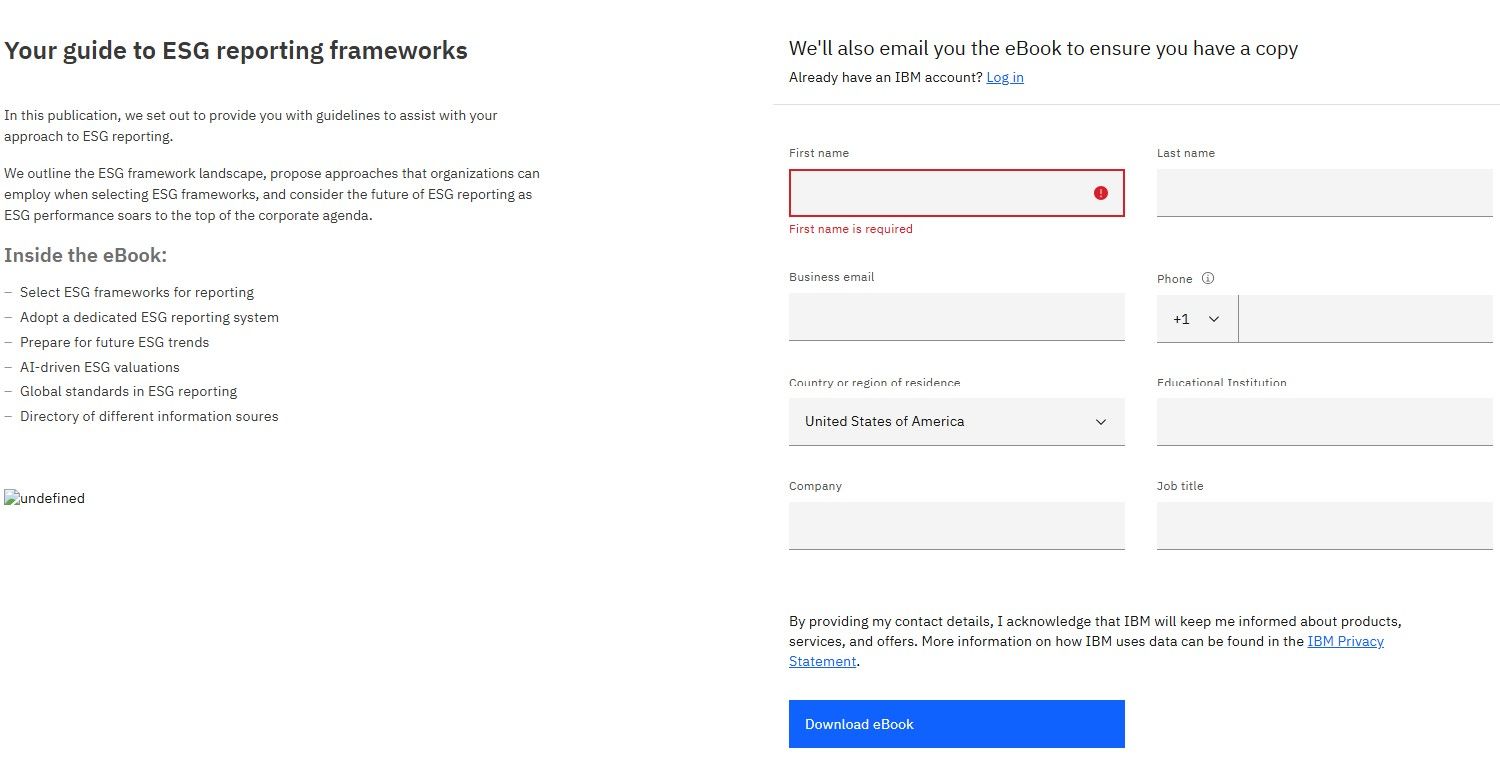The width and height of the screenshot is (1500, 775).
Task: Follow the Log in link
Action: [1004, 77]
